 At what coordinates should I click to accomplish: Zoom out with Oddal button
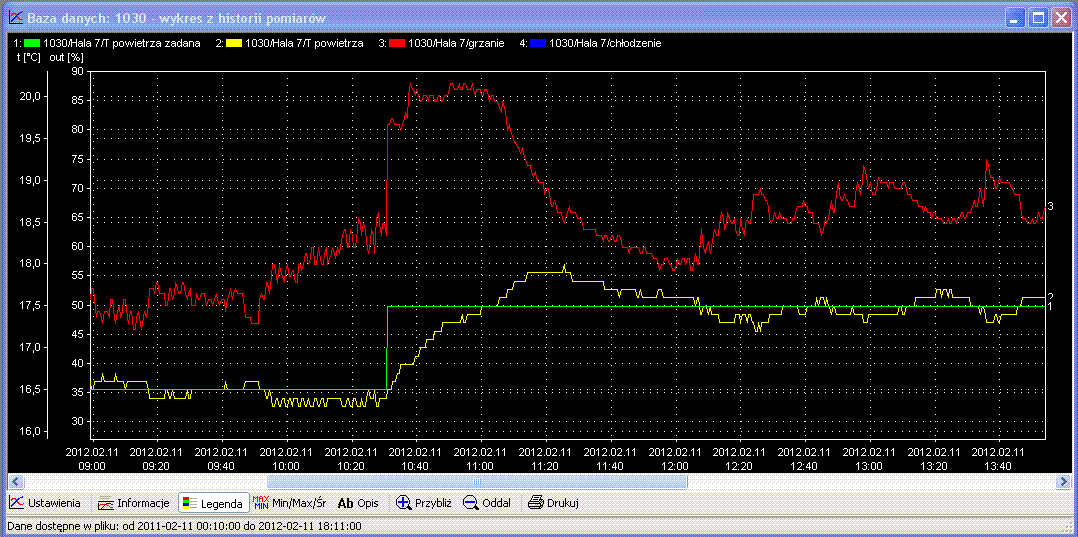pyautogui.click(x=487, y=503)
